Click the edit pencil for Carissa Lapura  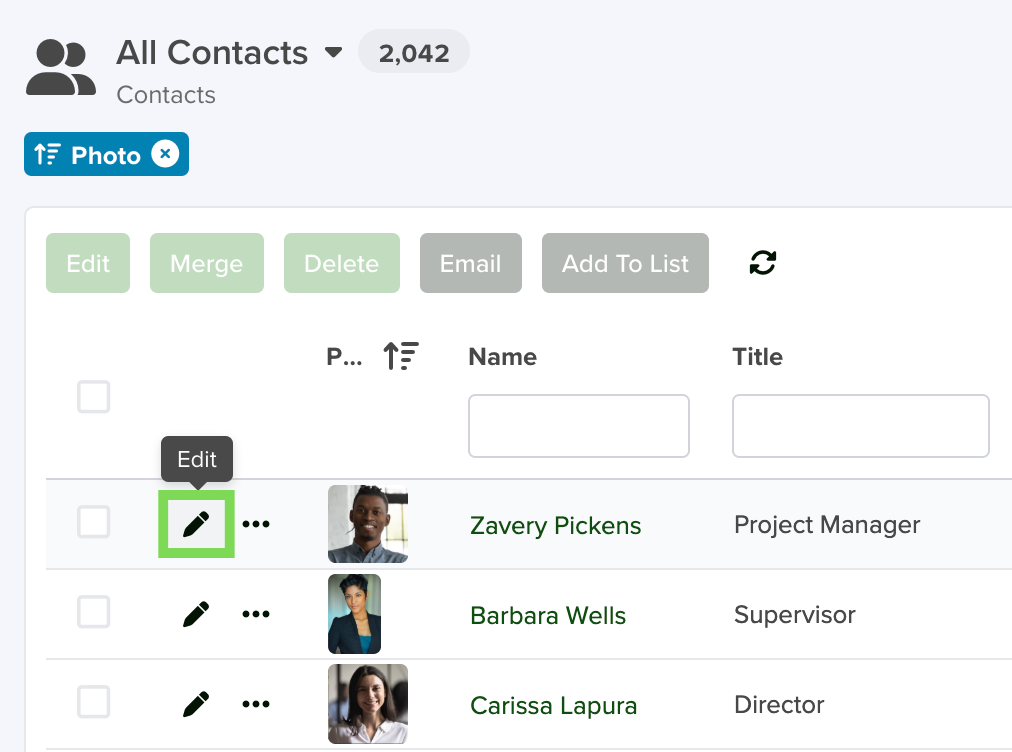click(x=196, y=704)
